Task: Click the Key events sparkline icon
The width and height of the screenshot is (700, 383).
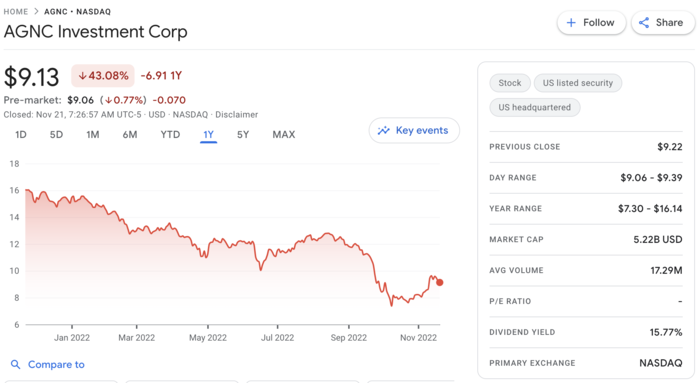Action: (x=383, y=130)
